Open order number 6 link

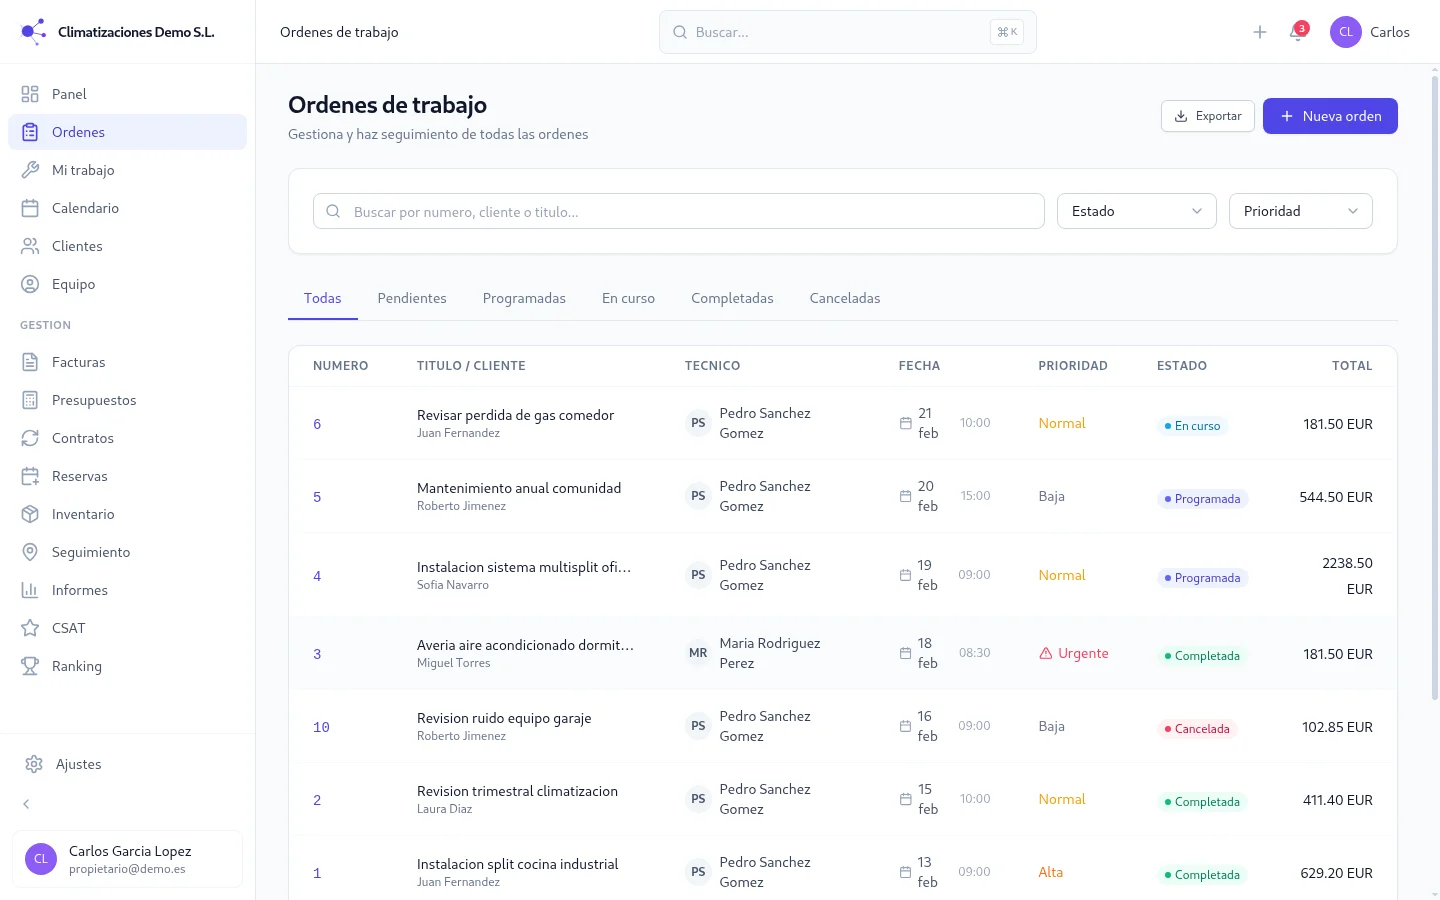317,423
